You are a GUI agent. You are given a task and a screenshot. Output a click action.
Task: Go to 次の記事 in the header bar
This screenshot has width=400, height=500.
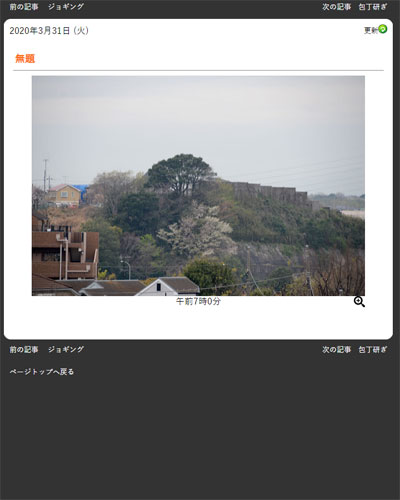[336, 7]
